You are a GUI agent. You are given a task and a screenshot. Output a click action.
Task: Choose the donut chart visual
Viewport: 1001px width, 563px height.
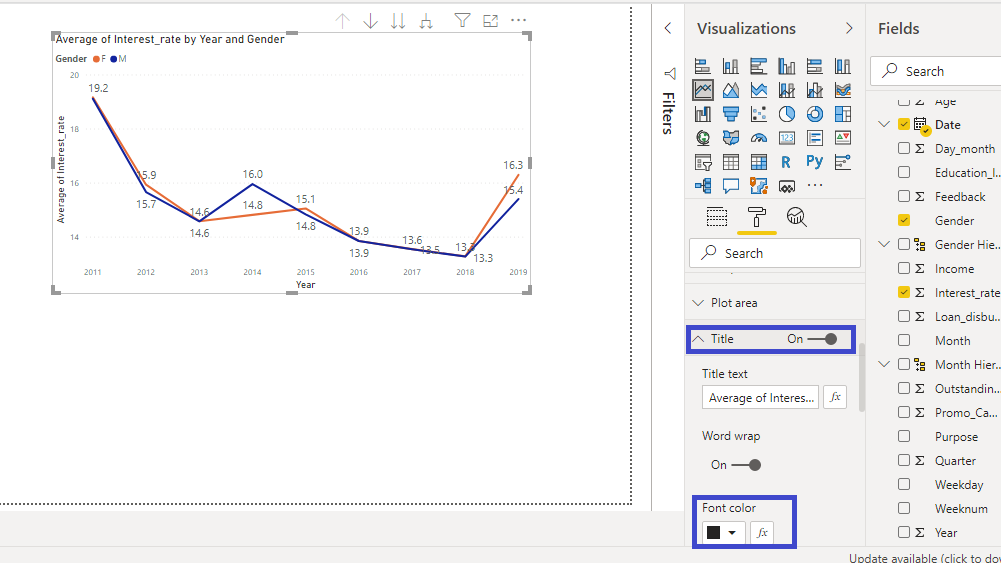click(x=815, y=114)
